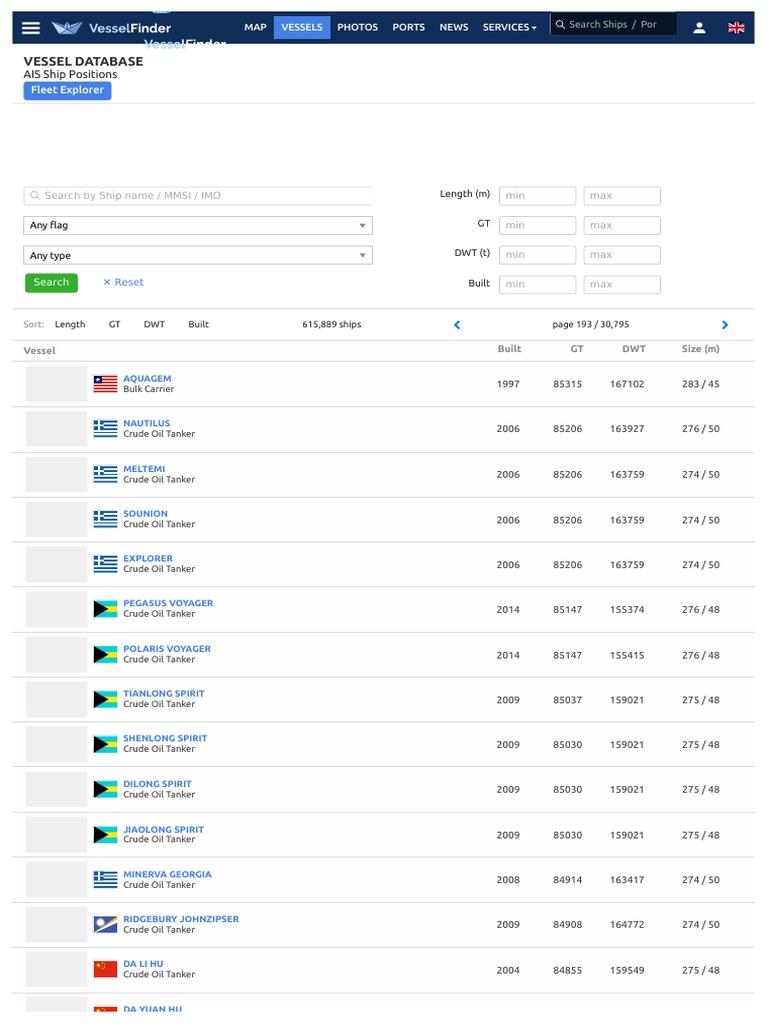Click the Liberia flag beside AQUAGEM
This screenshot has height=1024, width=768.
105,384
